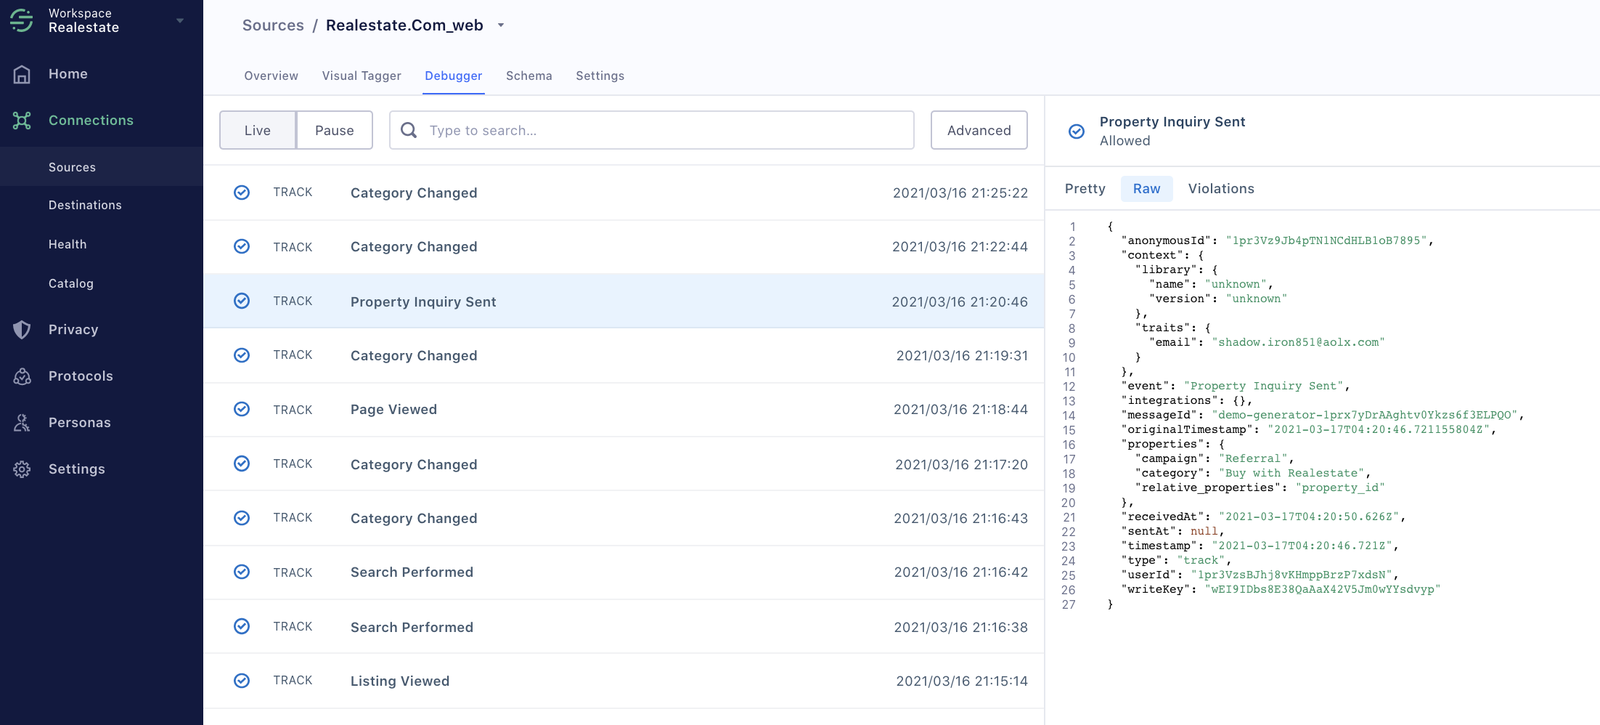The image size is (1600, 725).
Task: Open the Health page
Action: [68, 244]
